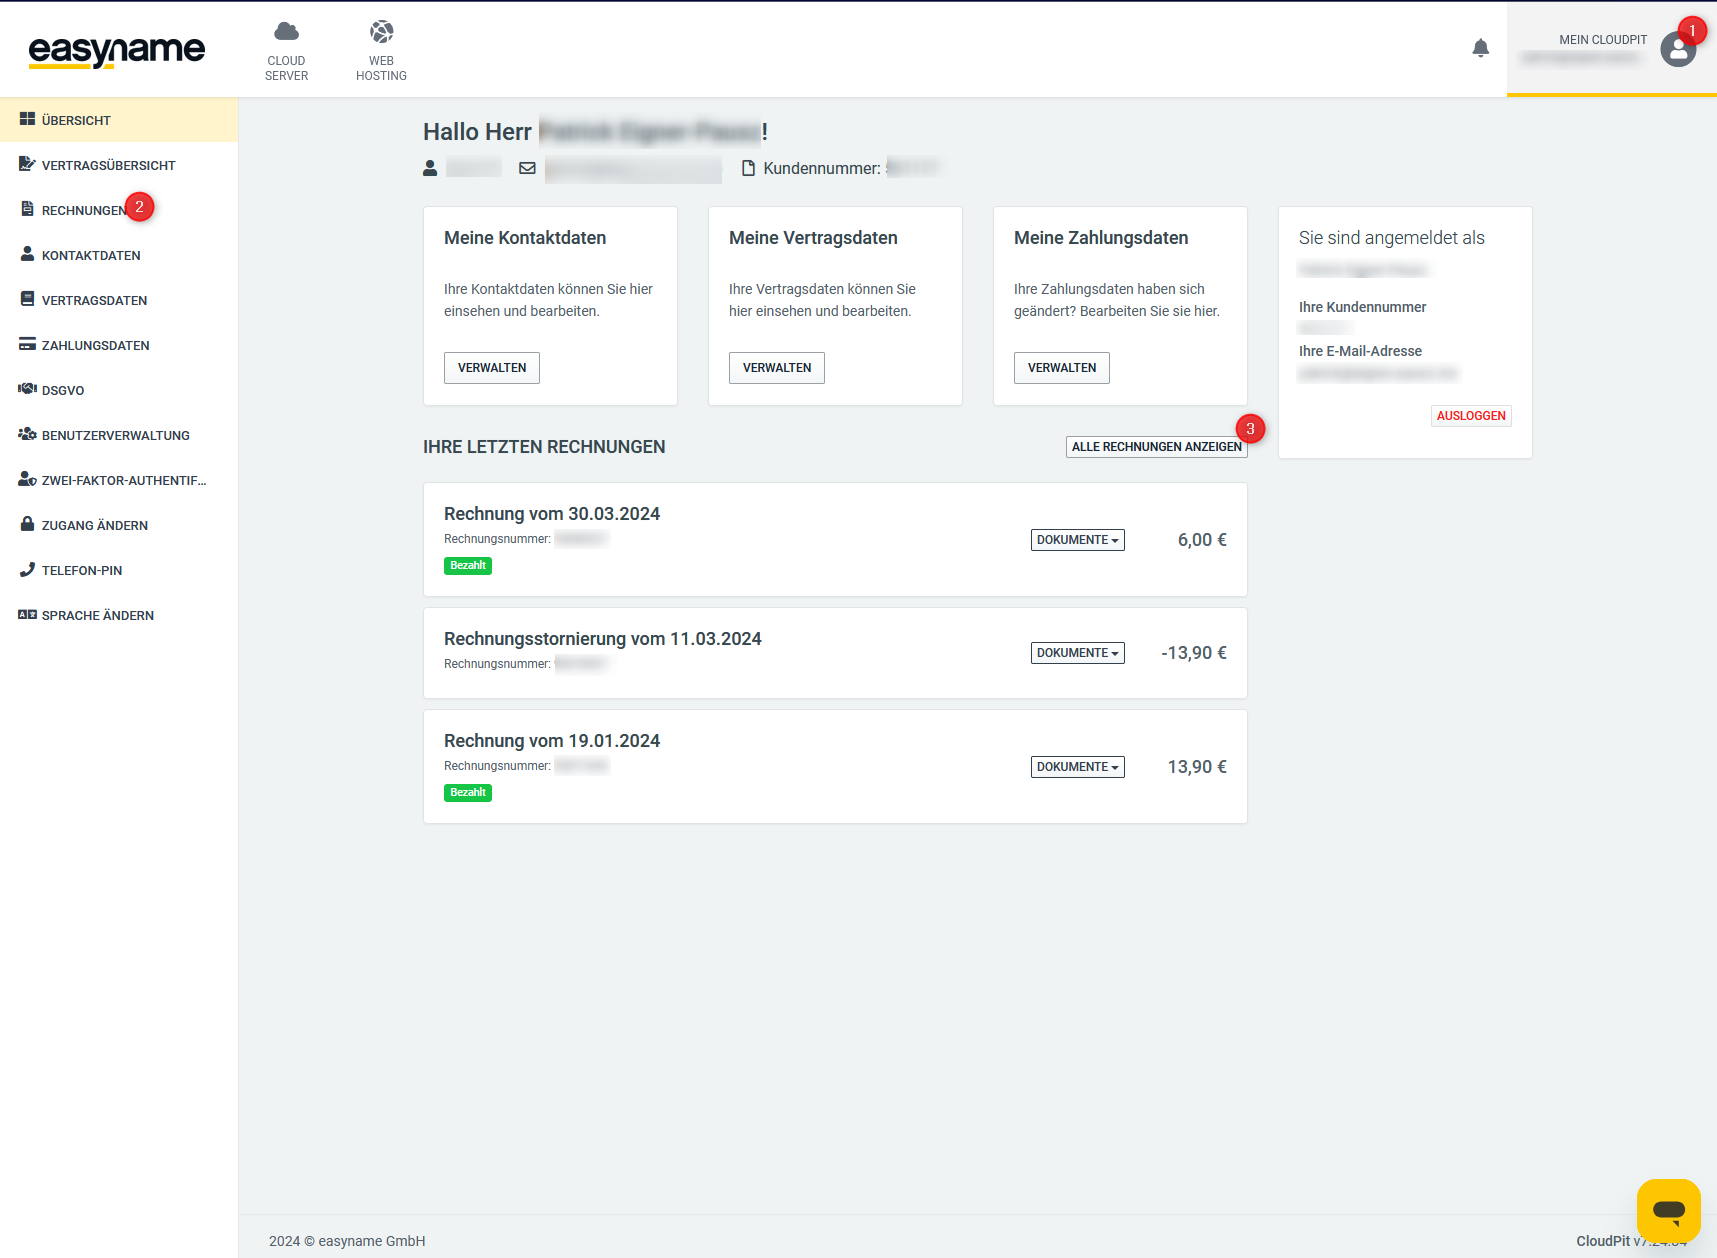The image size is (1717, 1258).
Task: Open the Cloud Server section
Action: [x=286, y=50]
